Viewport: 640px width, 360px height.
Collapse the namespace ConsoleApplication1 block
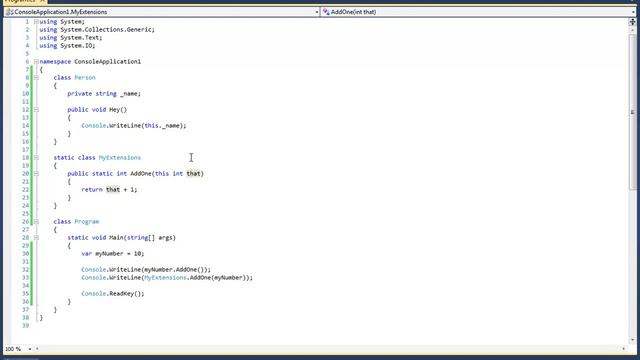click(x=36, y=62)
